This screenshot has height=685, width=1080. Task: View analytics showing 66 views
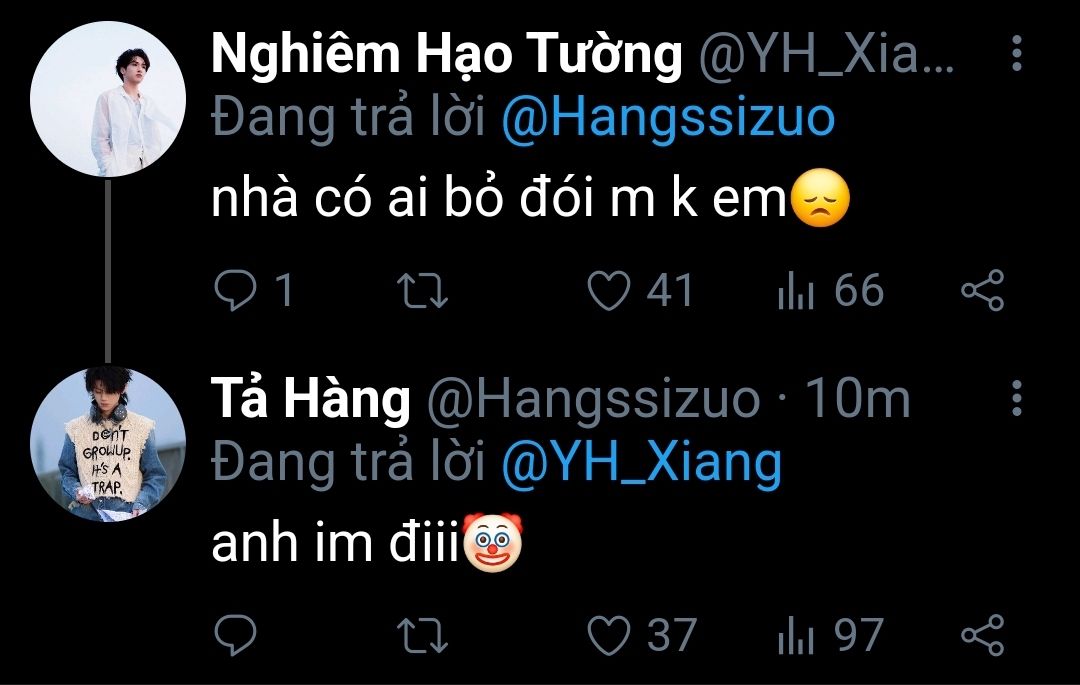point(795,291)
